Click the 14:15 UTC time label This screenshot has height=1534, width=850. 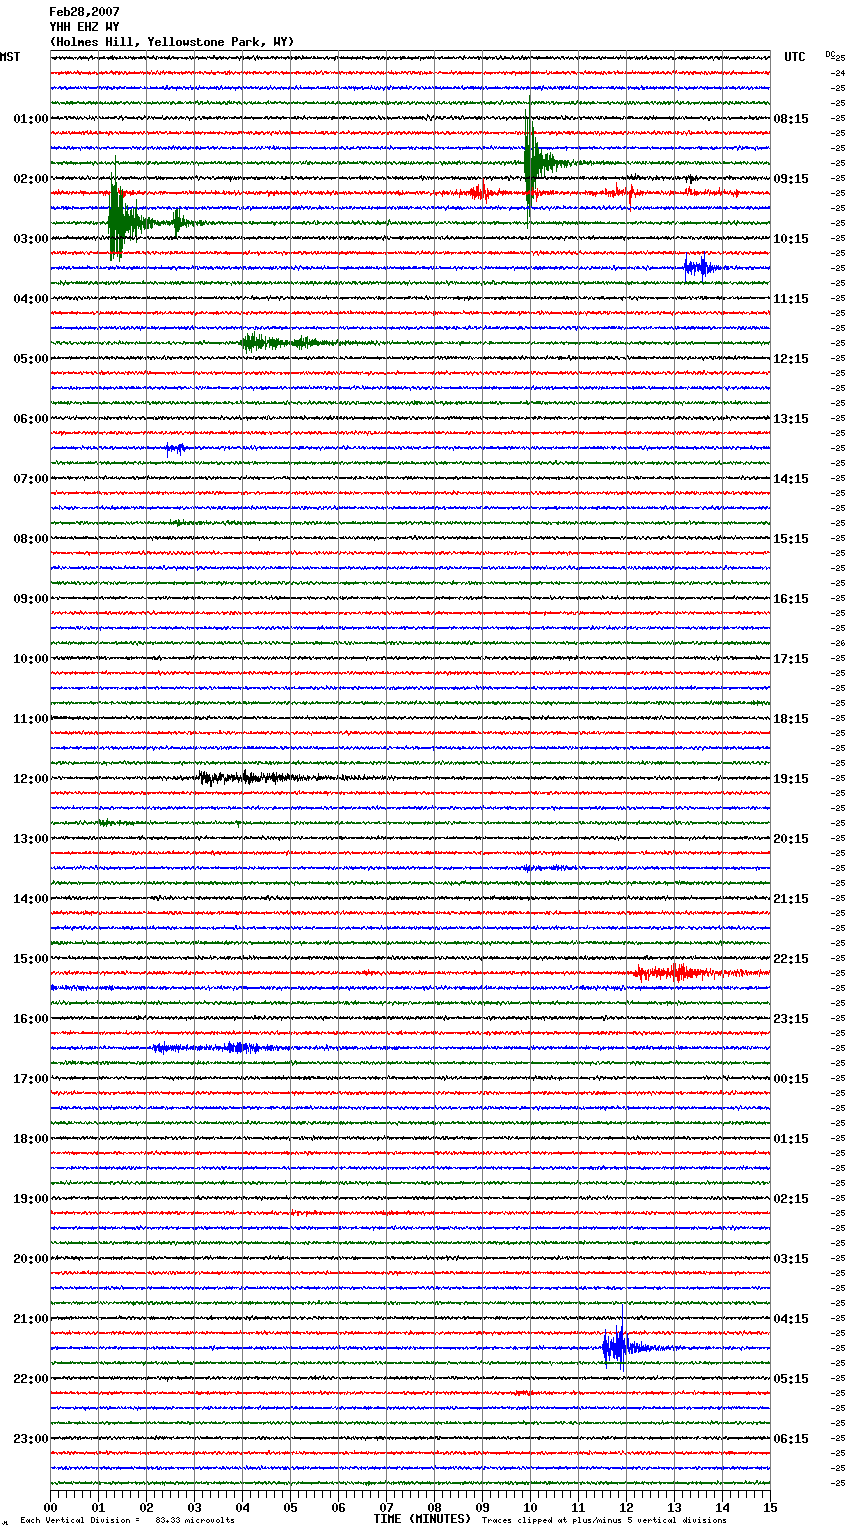coord(791,479)
